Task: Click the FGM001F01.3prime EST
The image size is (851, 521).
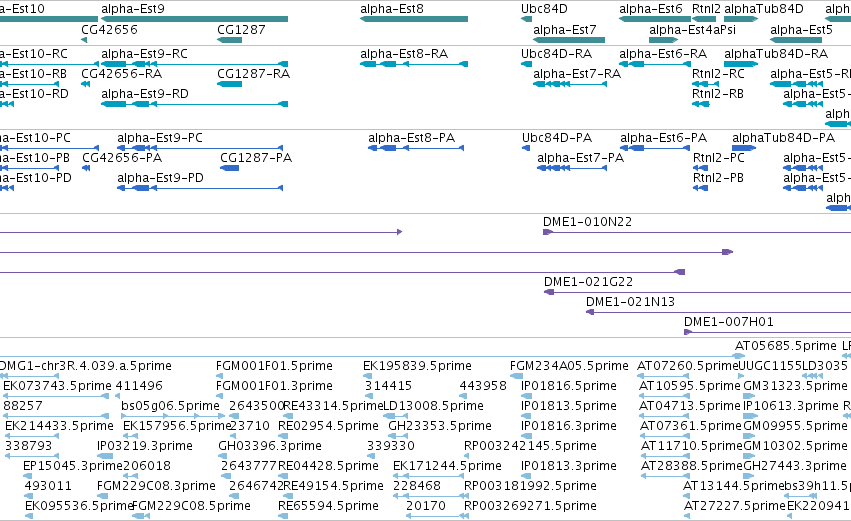Action: pyautogui.click(x=221, y=396)
